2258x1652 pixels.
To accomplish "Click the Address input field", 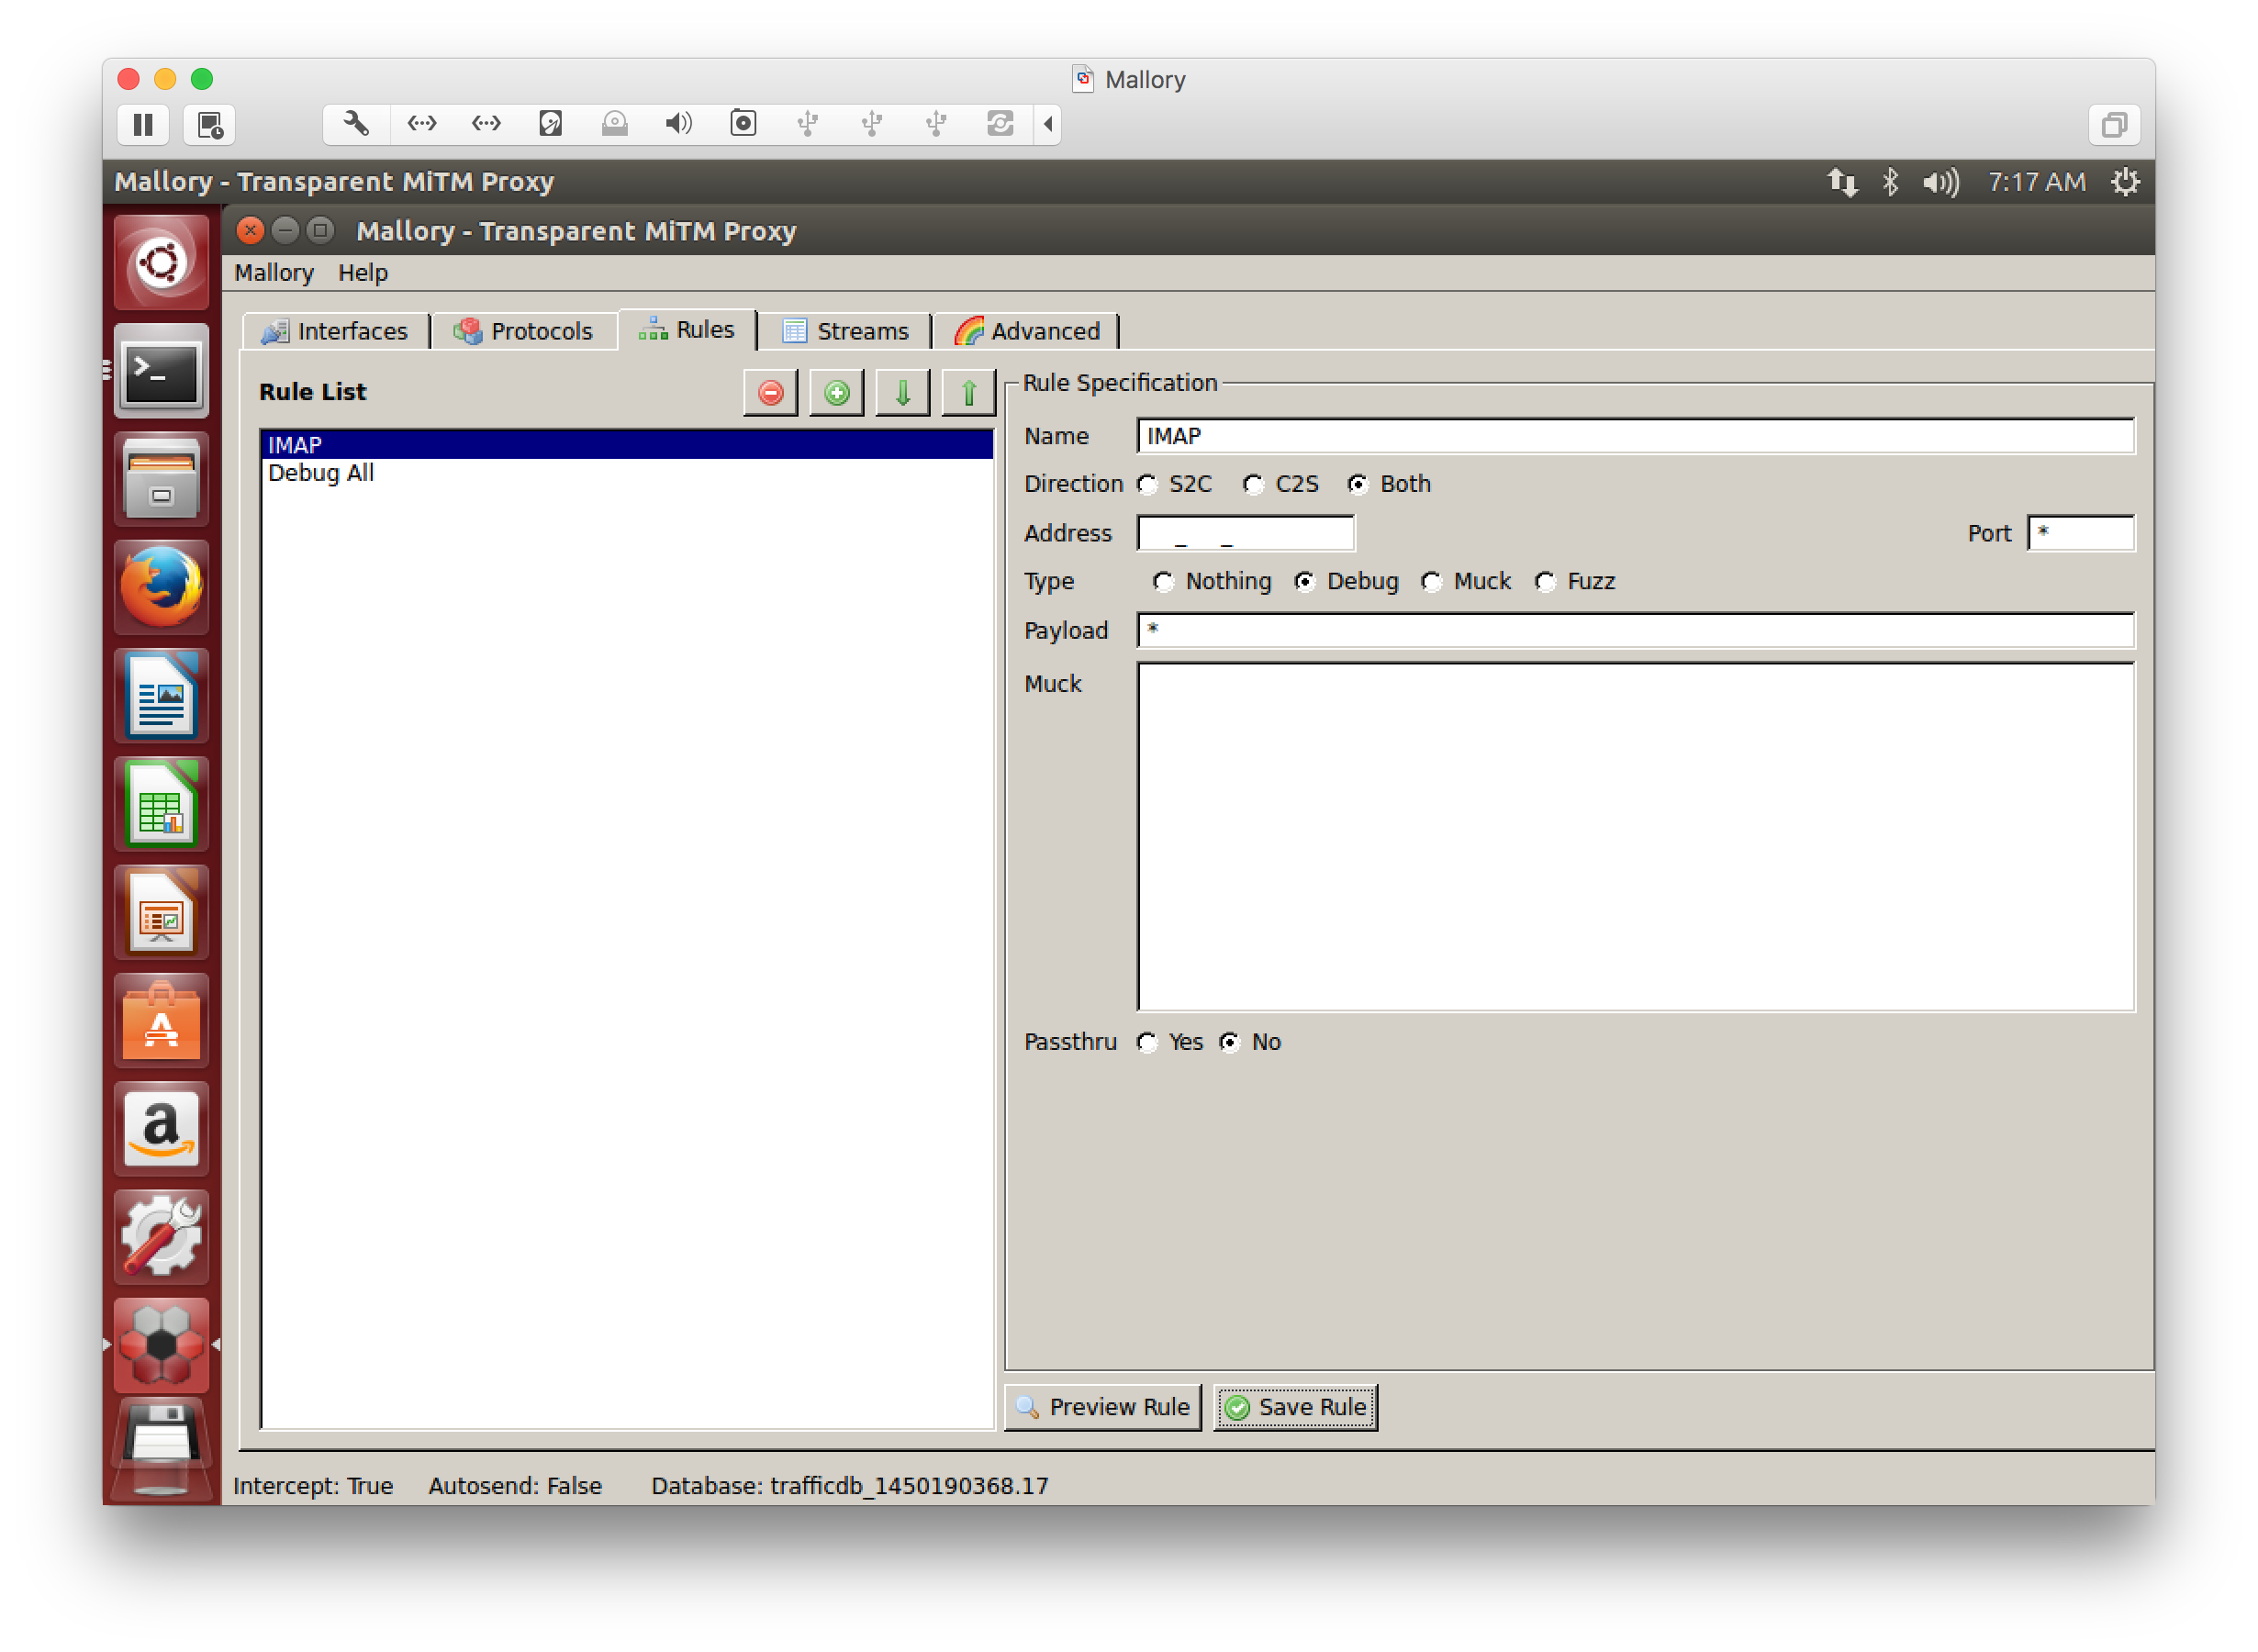I will 1246,533.
